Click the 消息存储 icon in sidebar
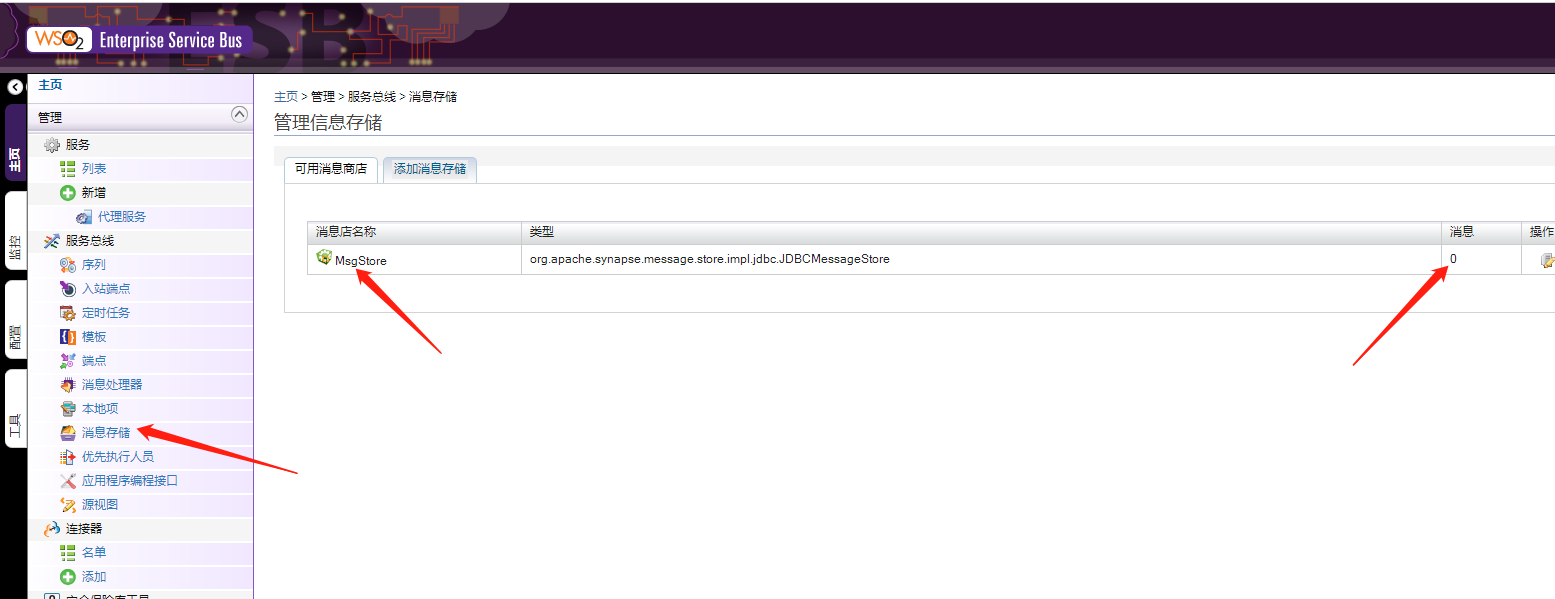 point(68,433)
